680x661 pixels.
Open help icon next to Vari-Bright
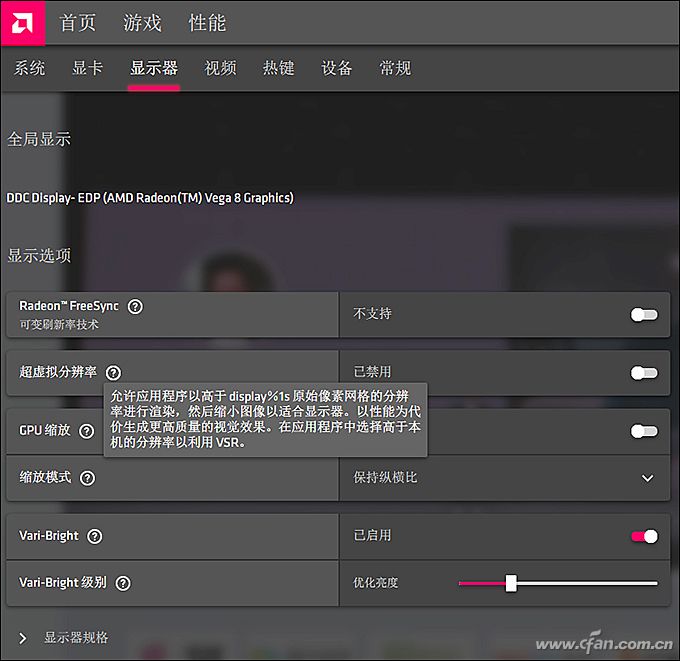95,537
